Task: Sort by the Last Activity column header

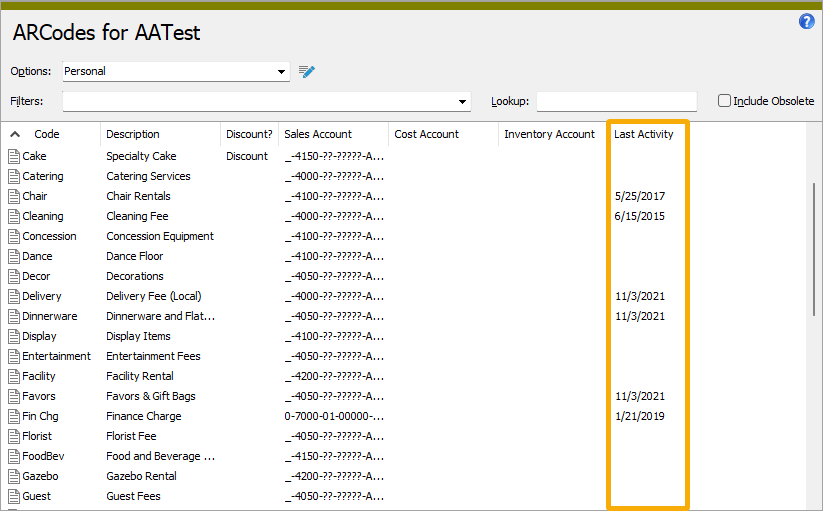Action: (x=643, y=134)
